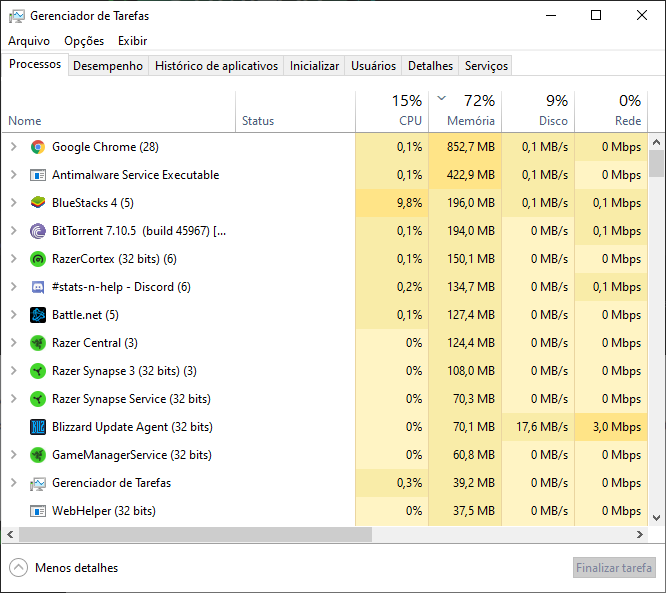Switch to the Detalhes tab
The image size is (666, 593).
[430, 66]
